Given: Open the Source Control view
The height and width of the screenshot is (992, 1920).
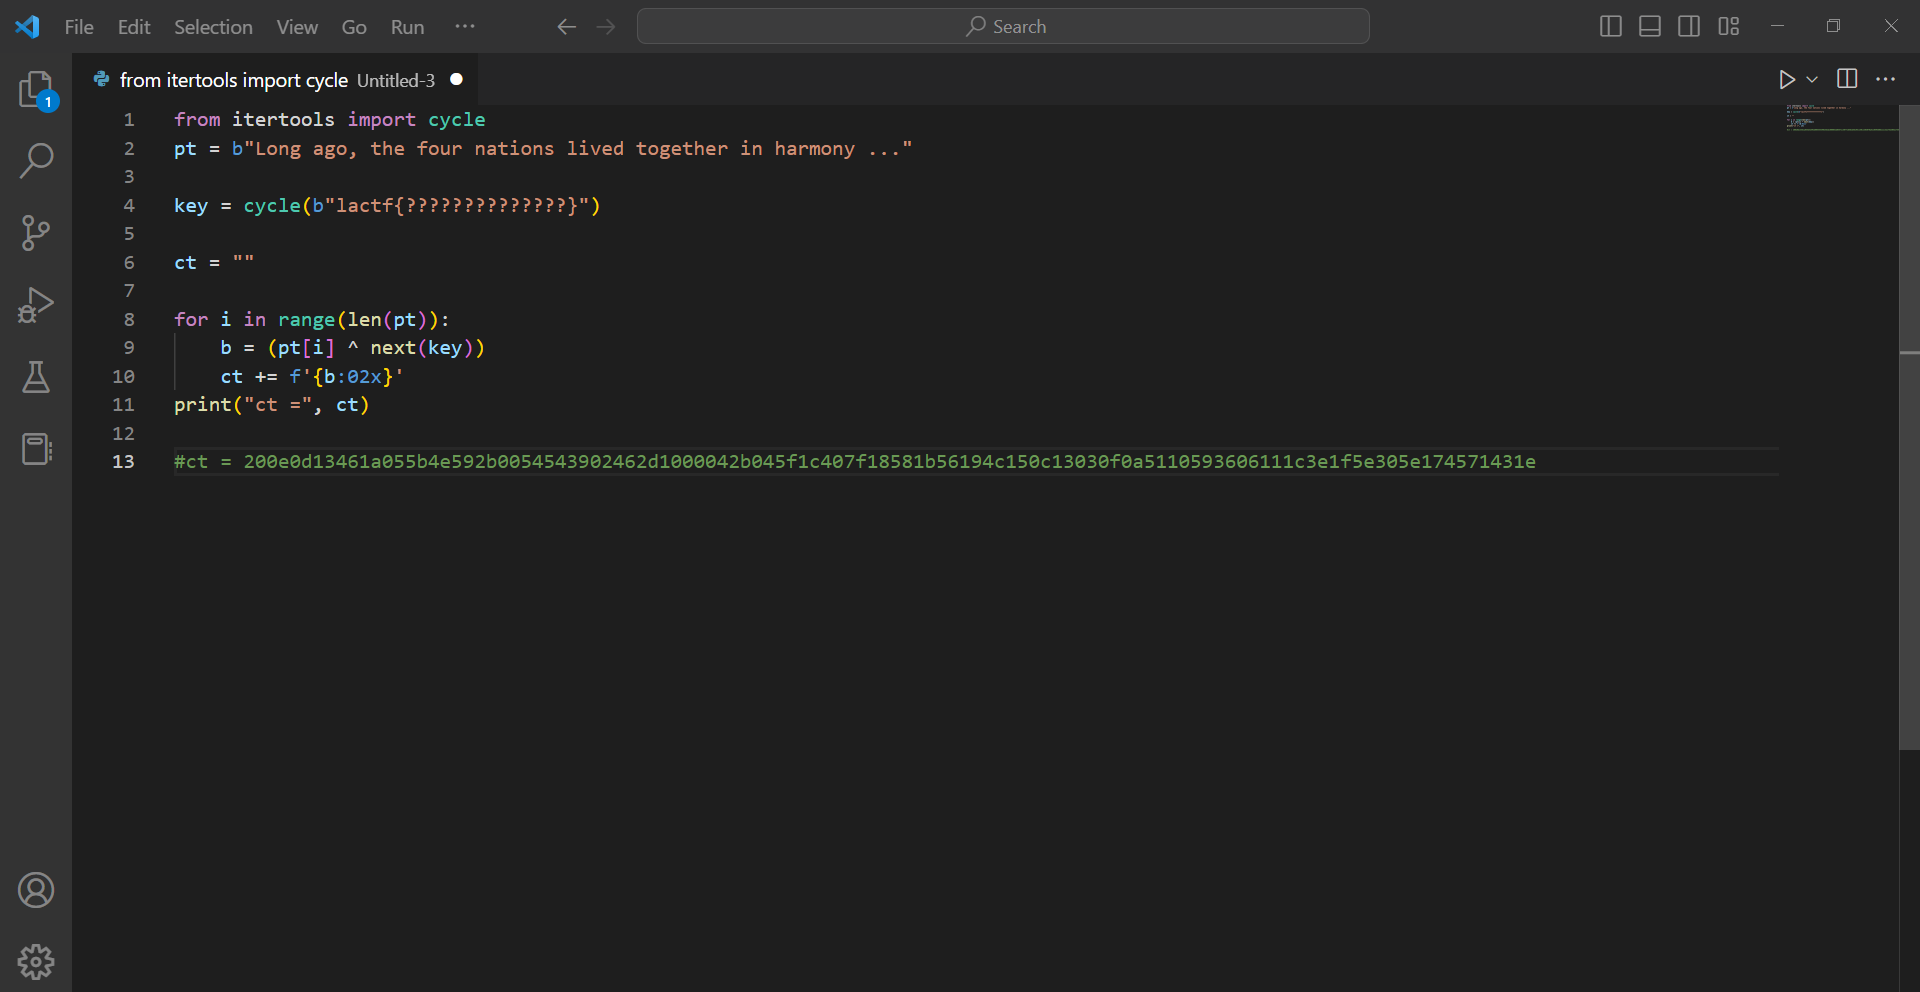Looking at the screenshot, I should 36,233.
